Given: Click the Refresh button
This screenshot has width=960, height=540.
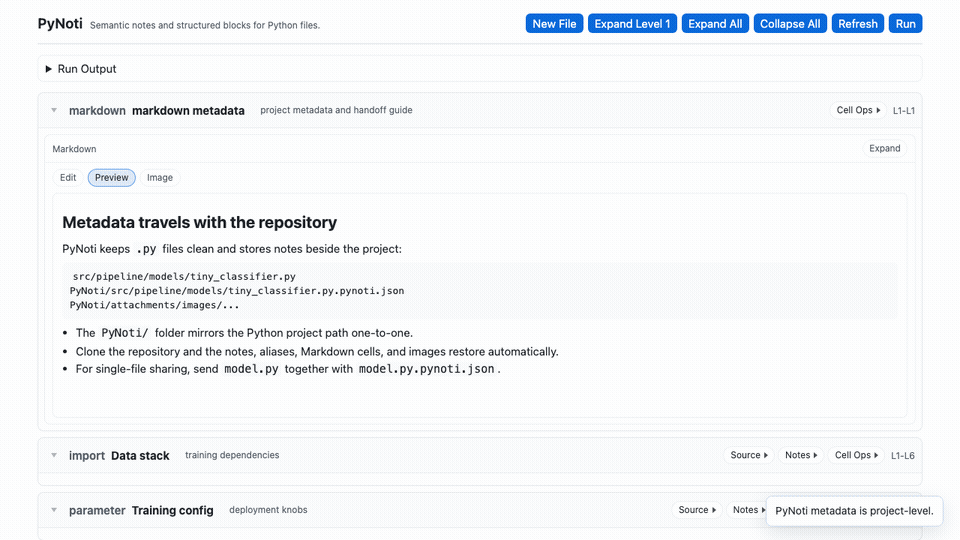Looking at the screenshot, I should pyautogui.click(x=857, y=24).
